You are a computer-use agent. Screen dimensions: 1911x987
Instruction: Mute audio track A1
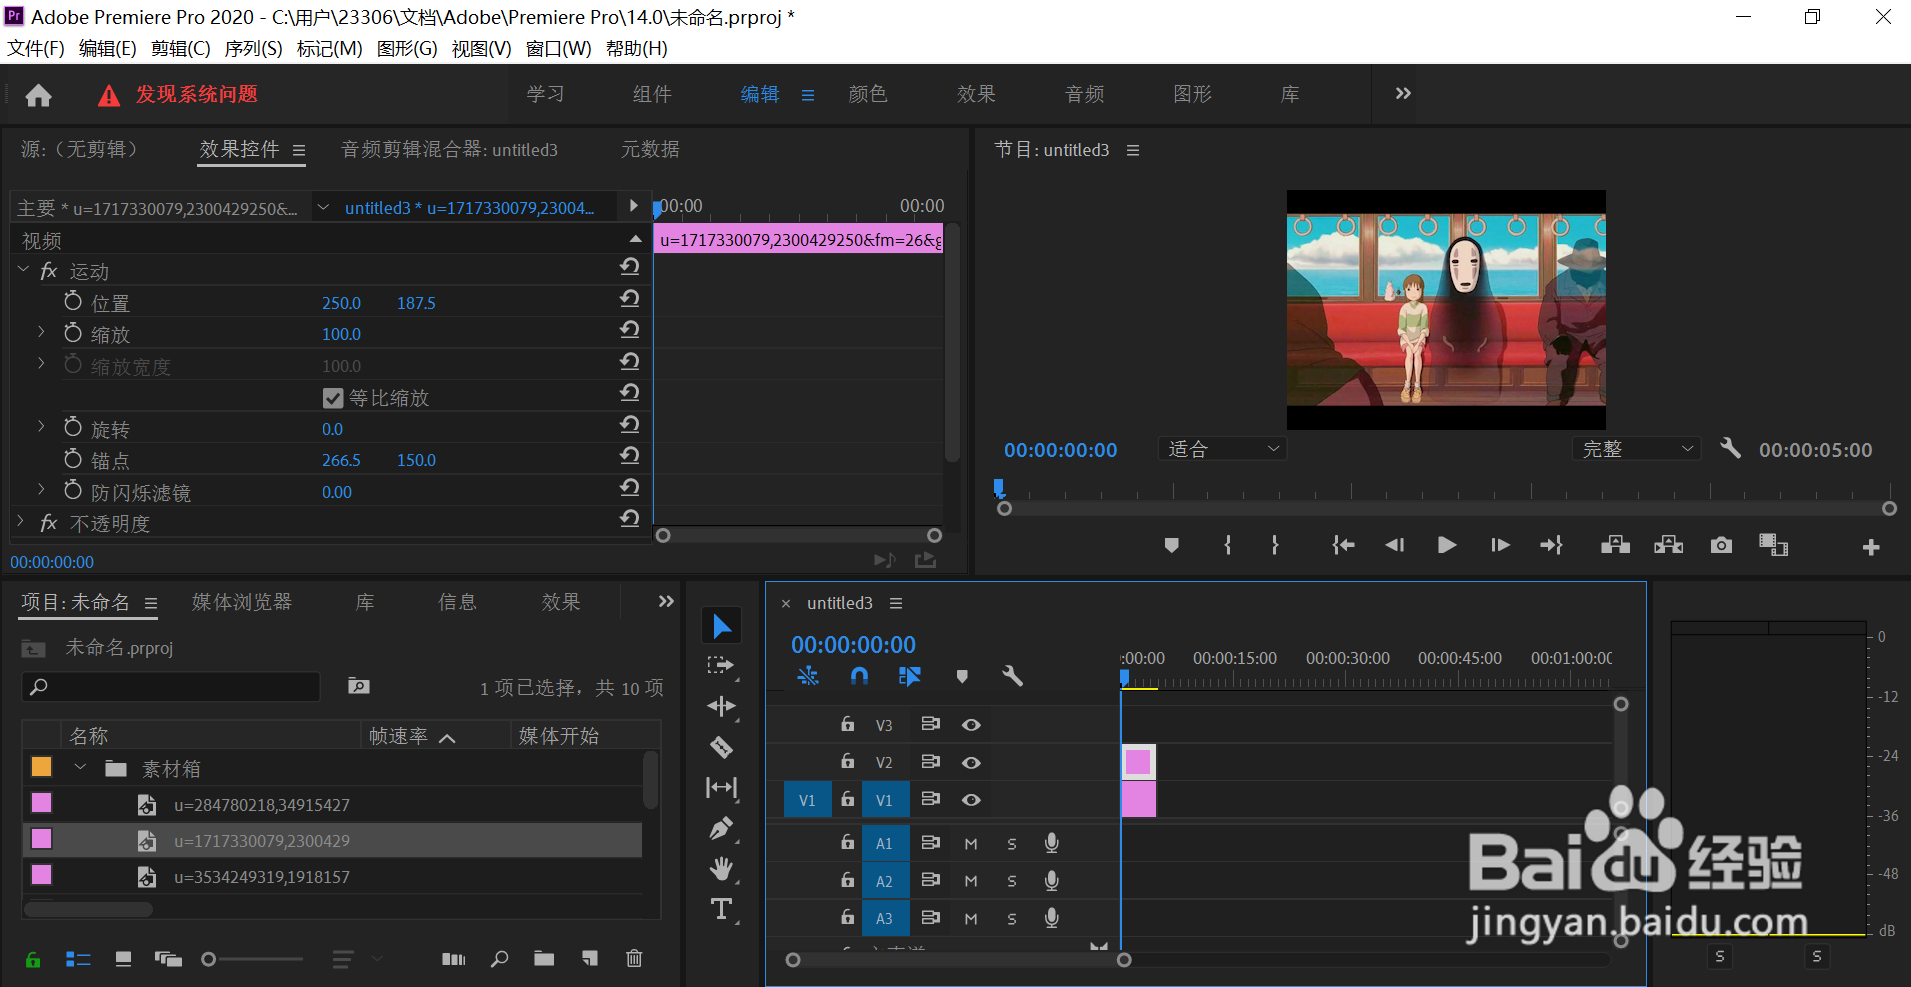(x=970, y=844)
